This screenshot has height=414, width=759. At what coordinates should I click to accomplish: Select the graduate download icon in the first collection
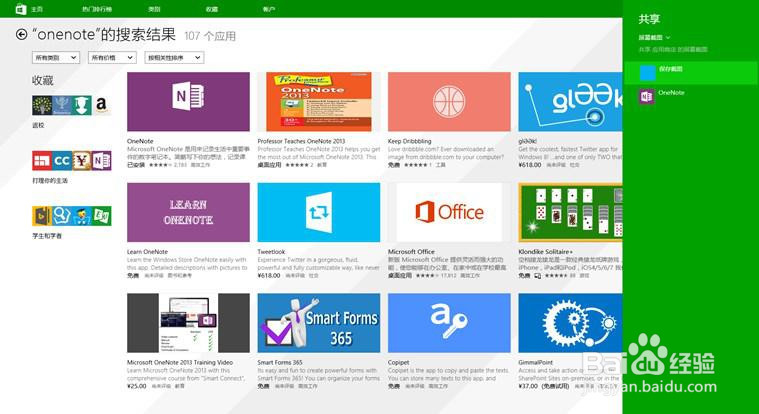82,105
